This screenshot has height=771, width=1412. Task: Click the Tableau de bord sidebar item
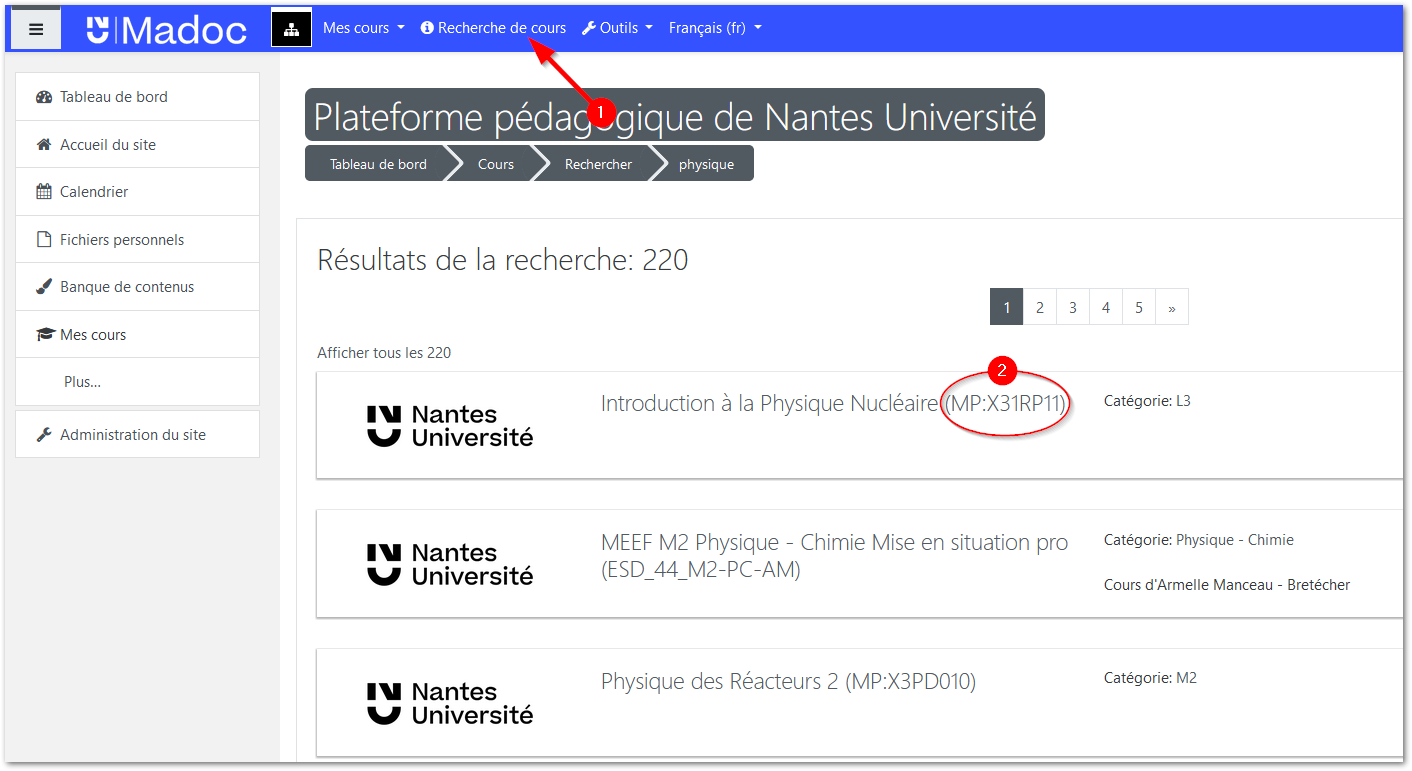pos(113,97)
